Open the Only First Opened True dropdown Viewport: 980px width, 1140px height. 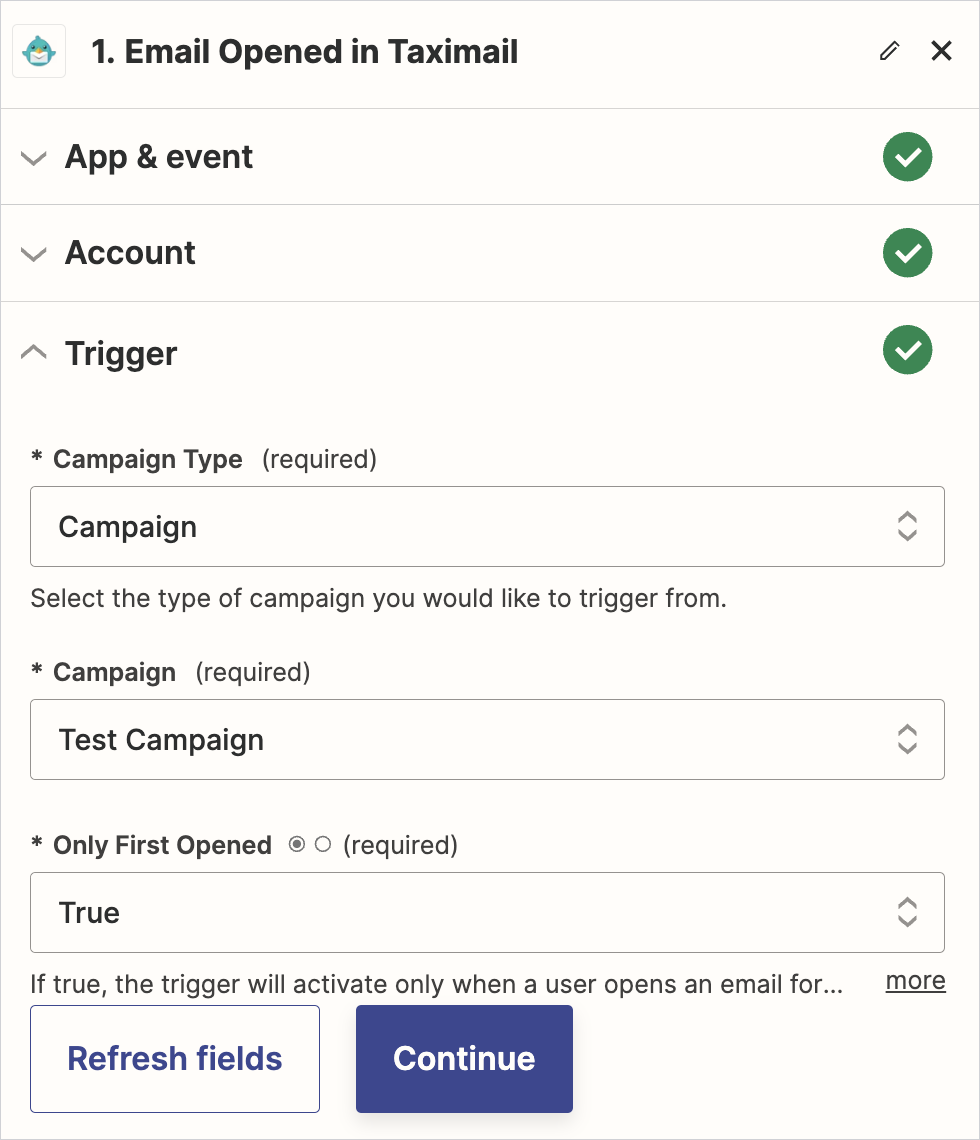pos(487,913)
